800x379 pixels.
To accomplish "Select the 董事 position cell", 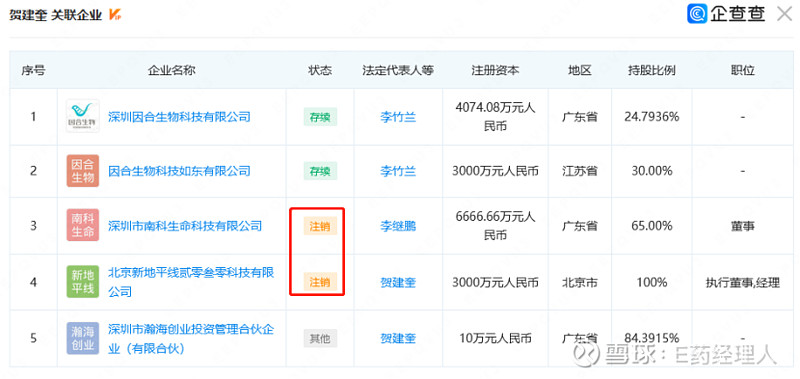I will point(742,225).
